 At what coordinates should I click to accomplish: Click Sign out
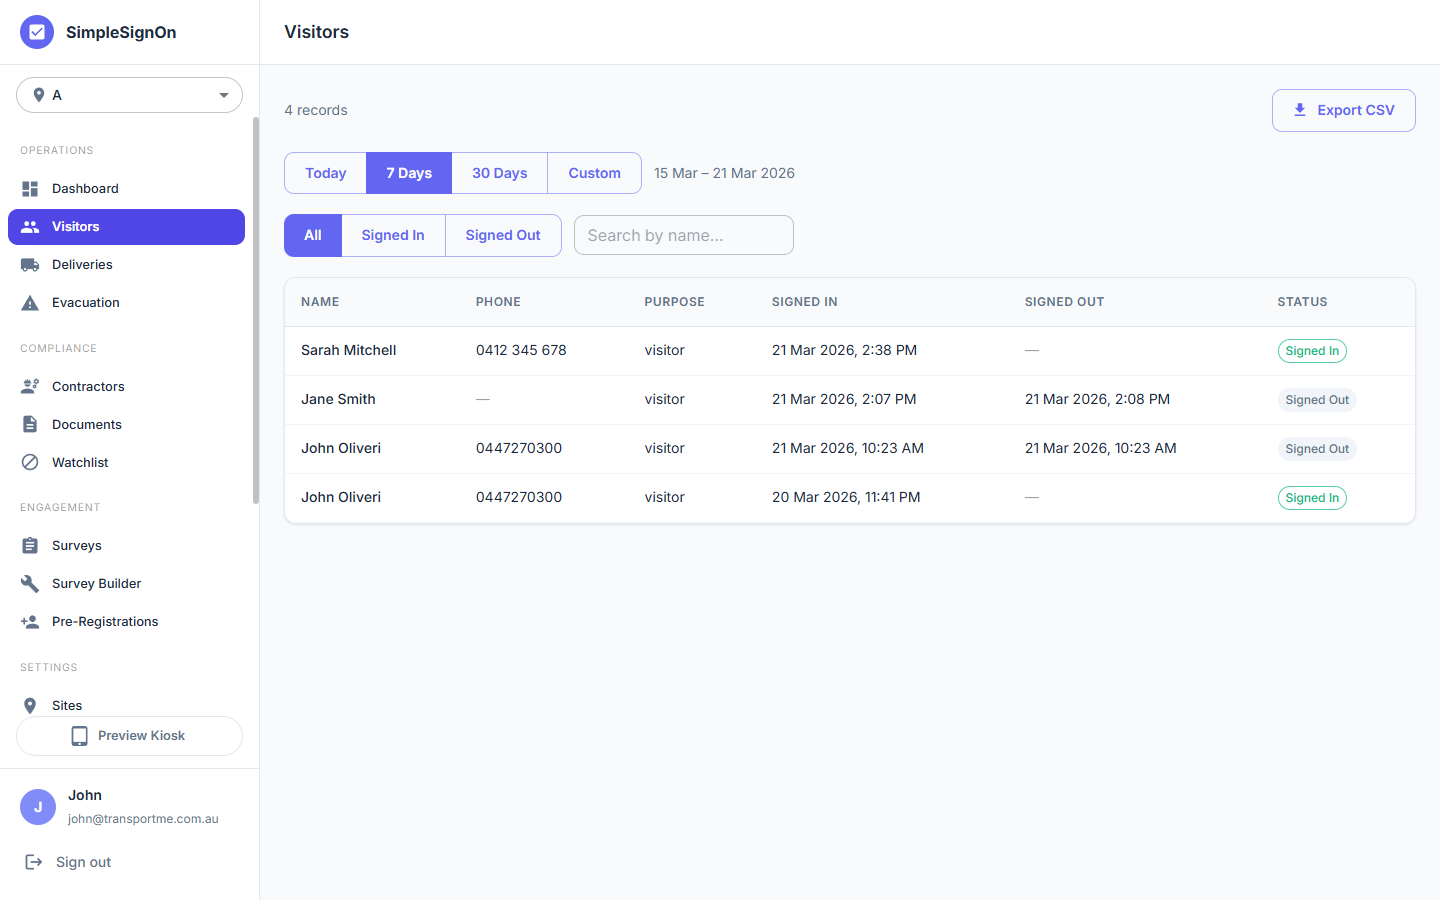point(68,862)
